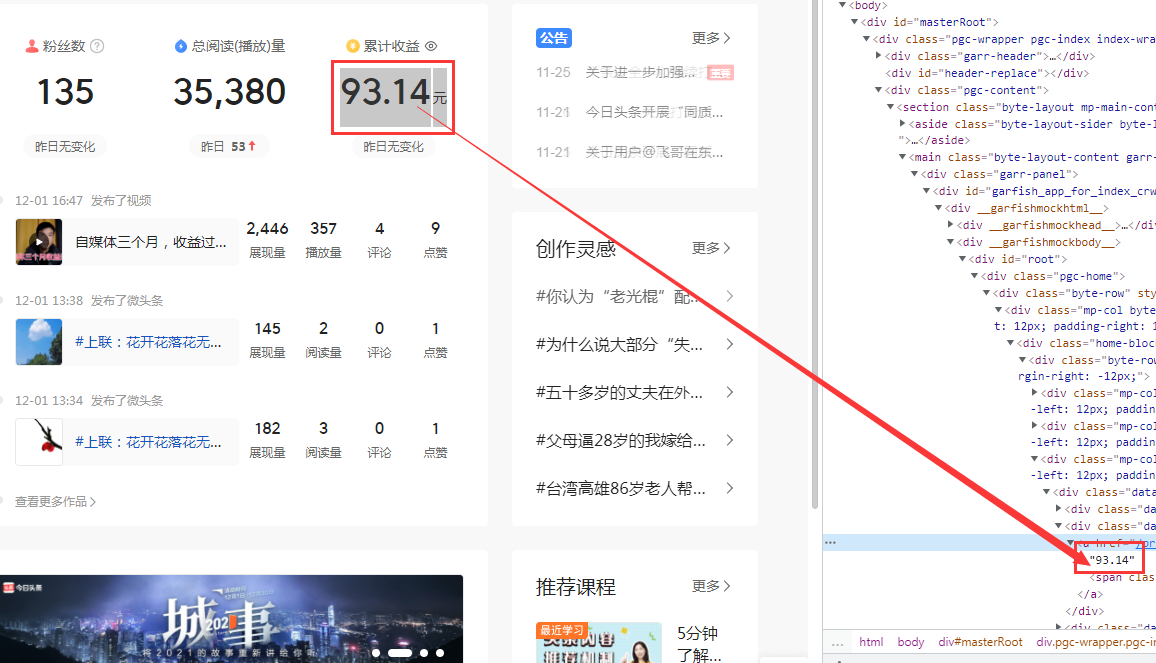Image resolution: width=1156 pixels, height=663 pixels.
Task: Click the help icon beside 粉丝数
Action: pyautogui.click(x=97, y=46)
